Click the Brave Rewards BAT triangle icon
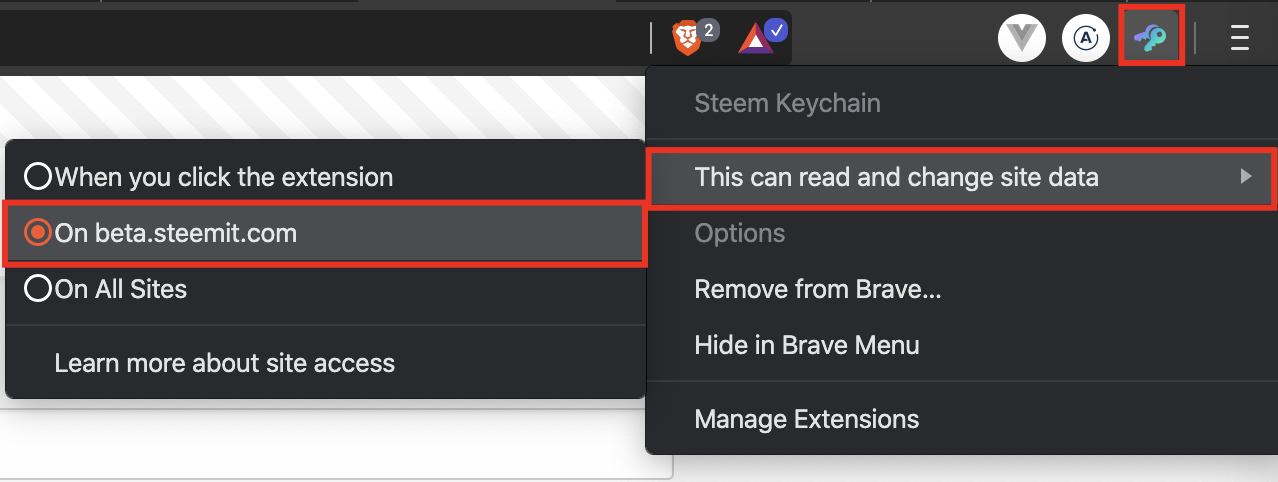The height and width of the screenshot is (482, 1278). pyautogui.click(x=756, y=39)
